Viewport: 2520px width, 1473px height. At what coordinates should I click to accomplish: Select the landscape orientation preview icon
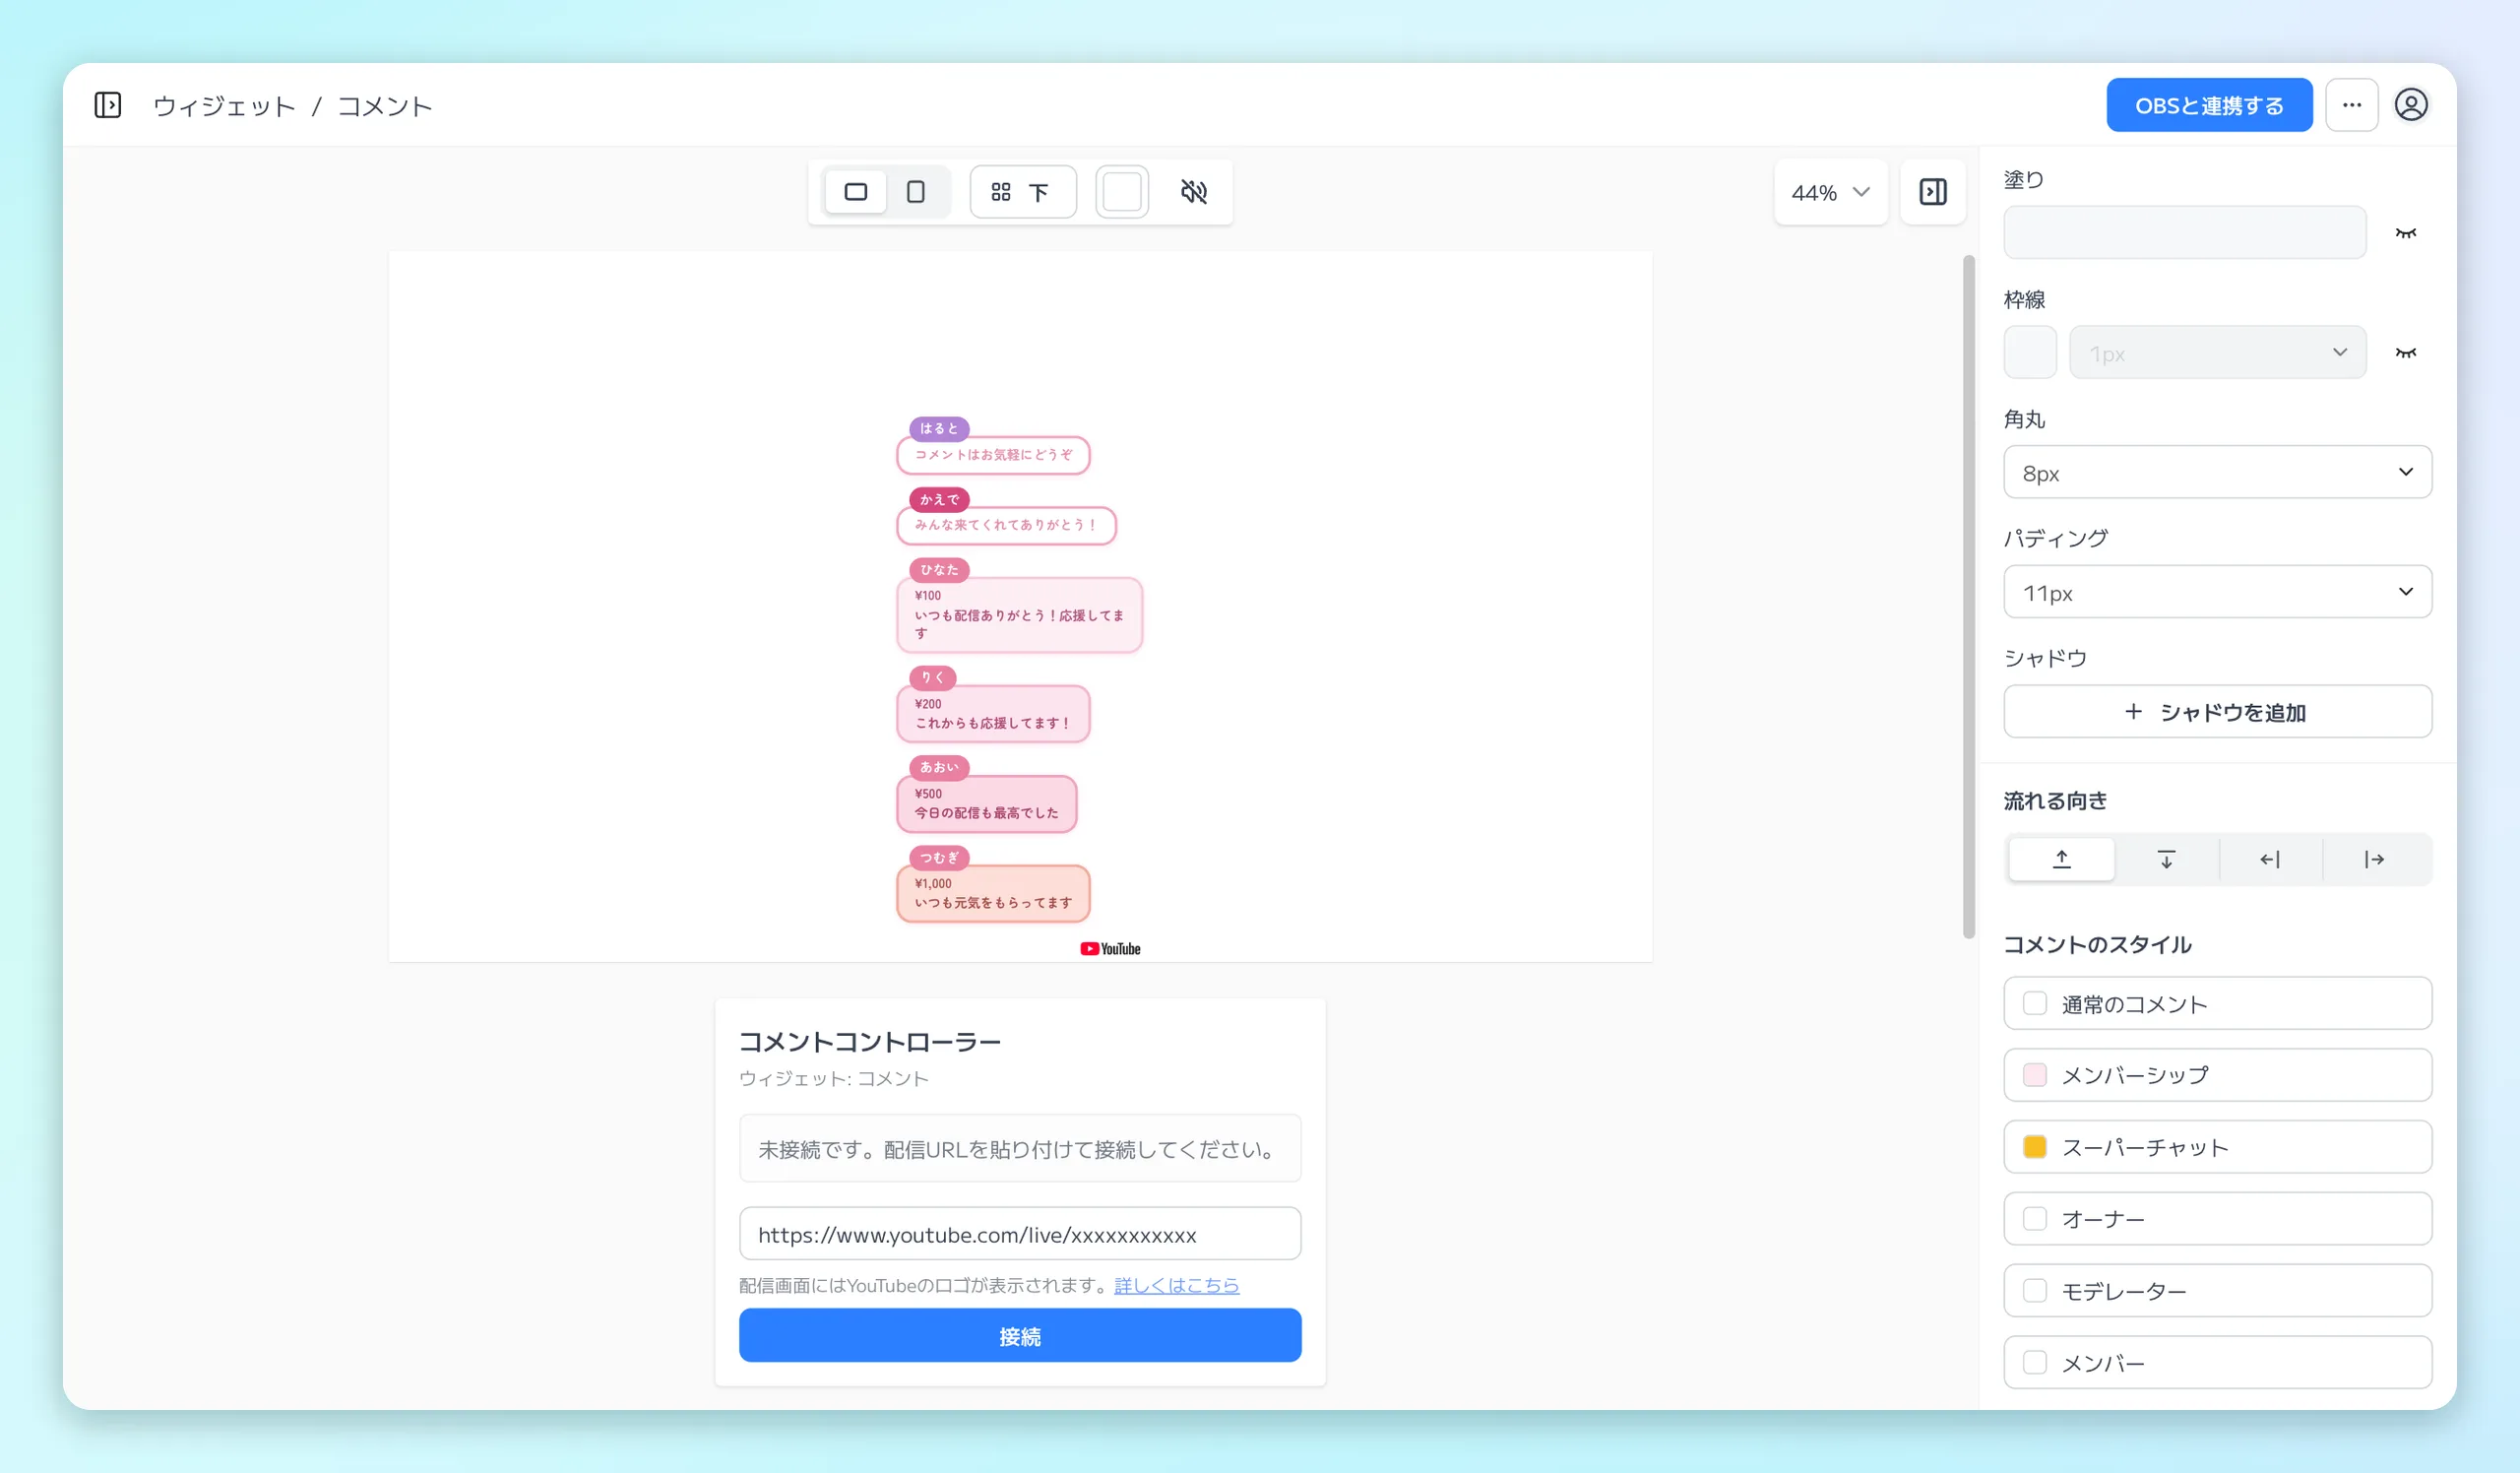[855, 192]
